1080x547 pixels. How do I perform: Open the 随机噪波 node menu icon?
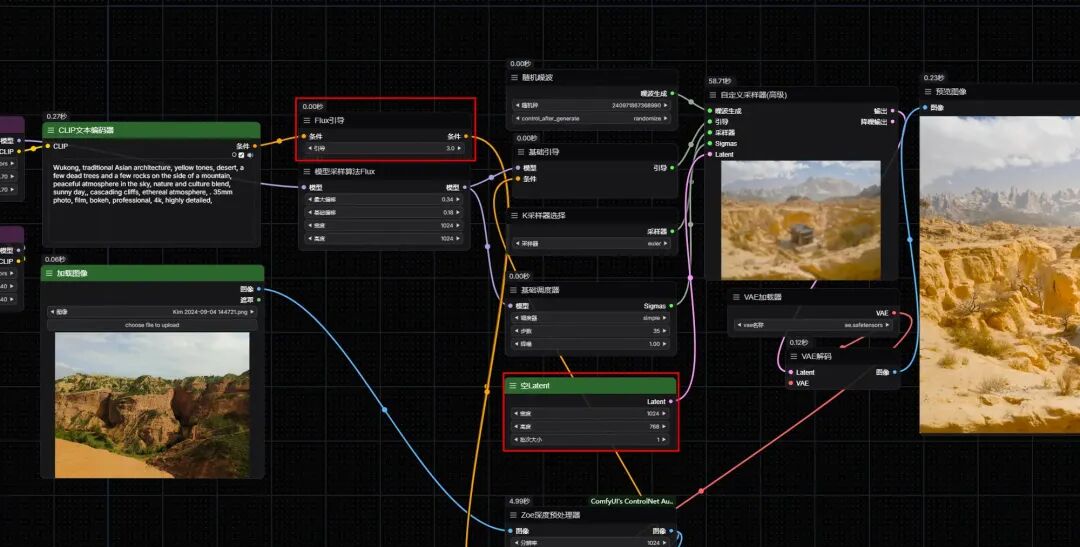coord(515,78)
